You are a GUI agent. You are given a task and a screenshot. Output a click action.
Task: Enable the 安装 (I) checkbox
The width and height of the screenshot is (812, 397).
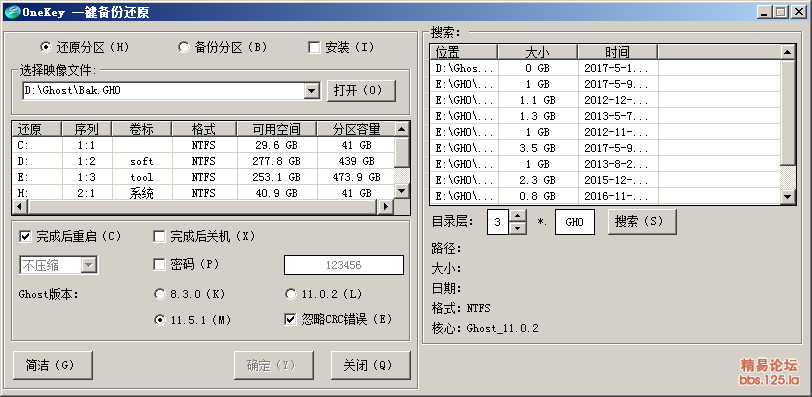click(x=314, y=48)
